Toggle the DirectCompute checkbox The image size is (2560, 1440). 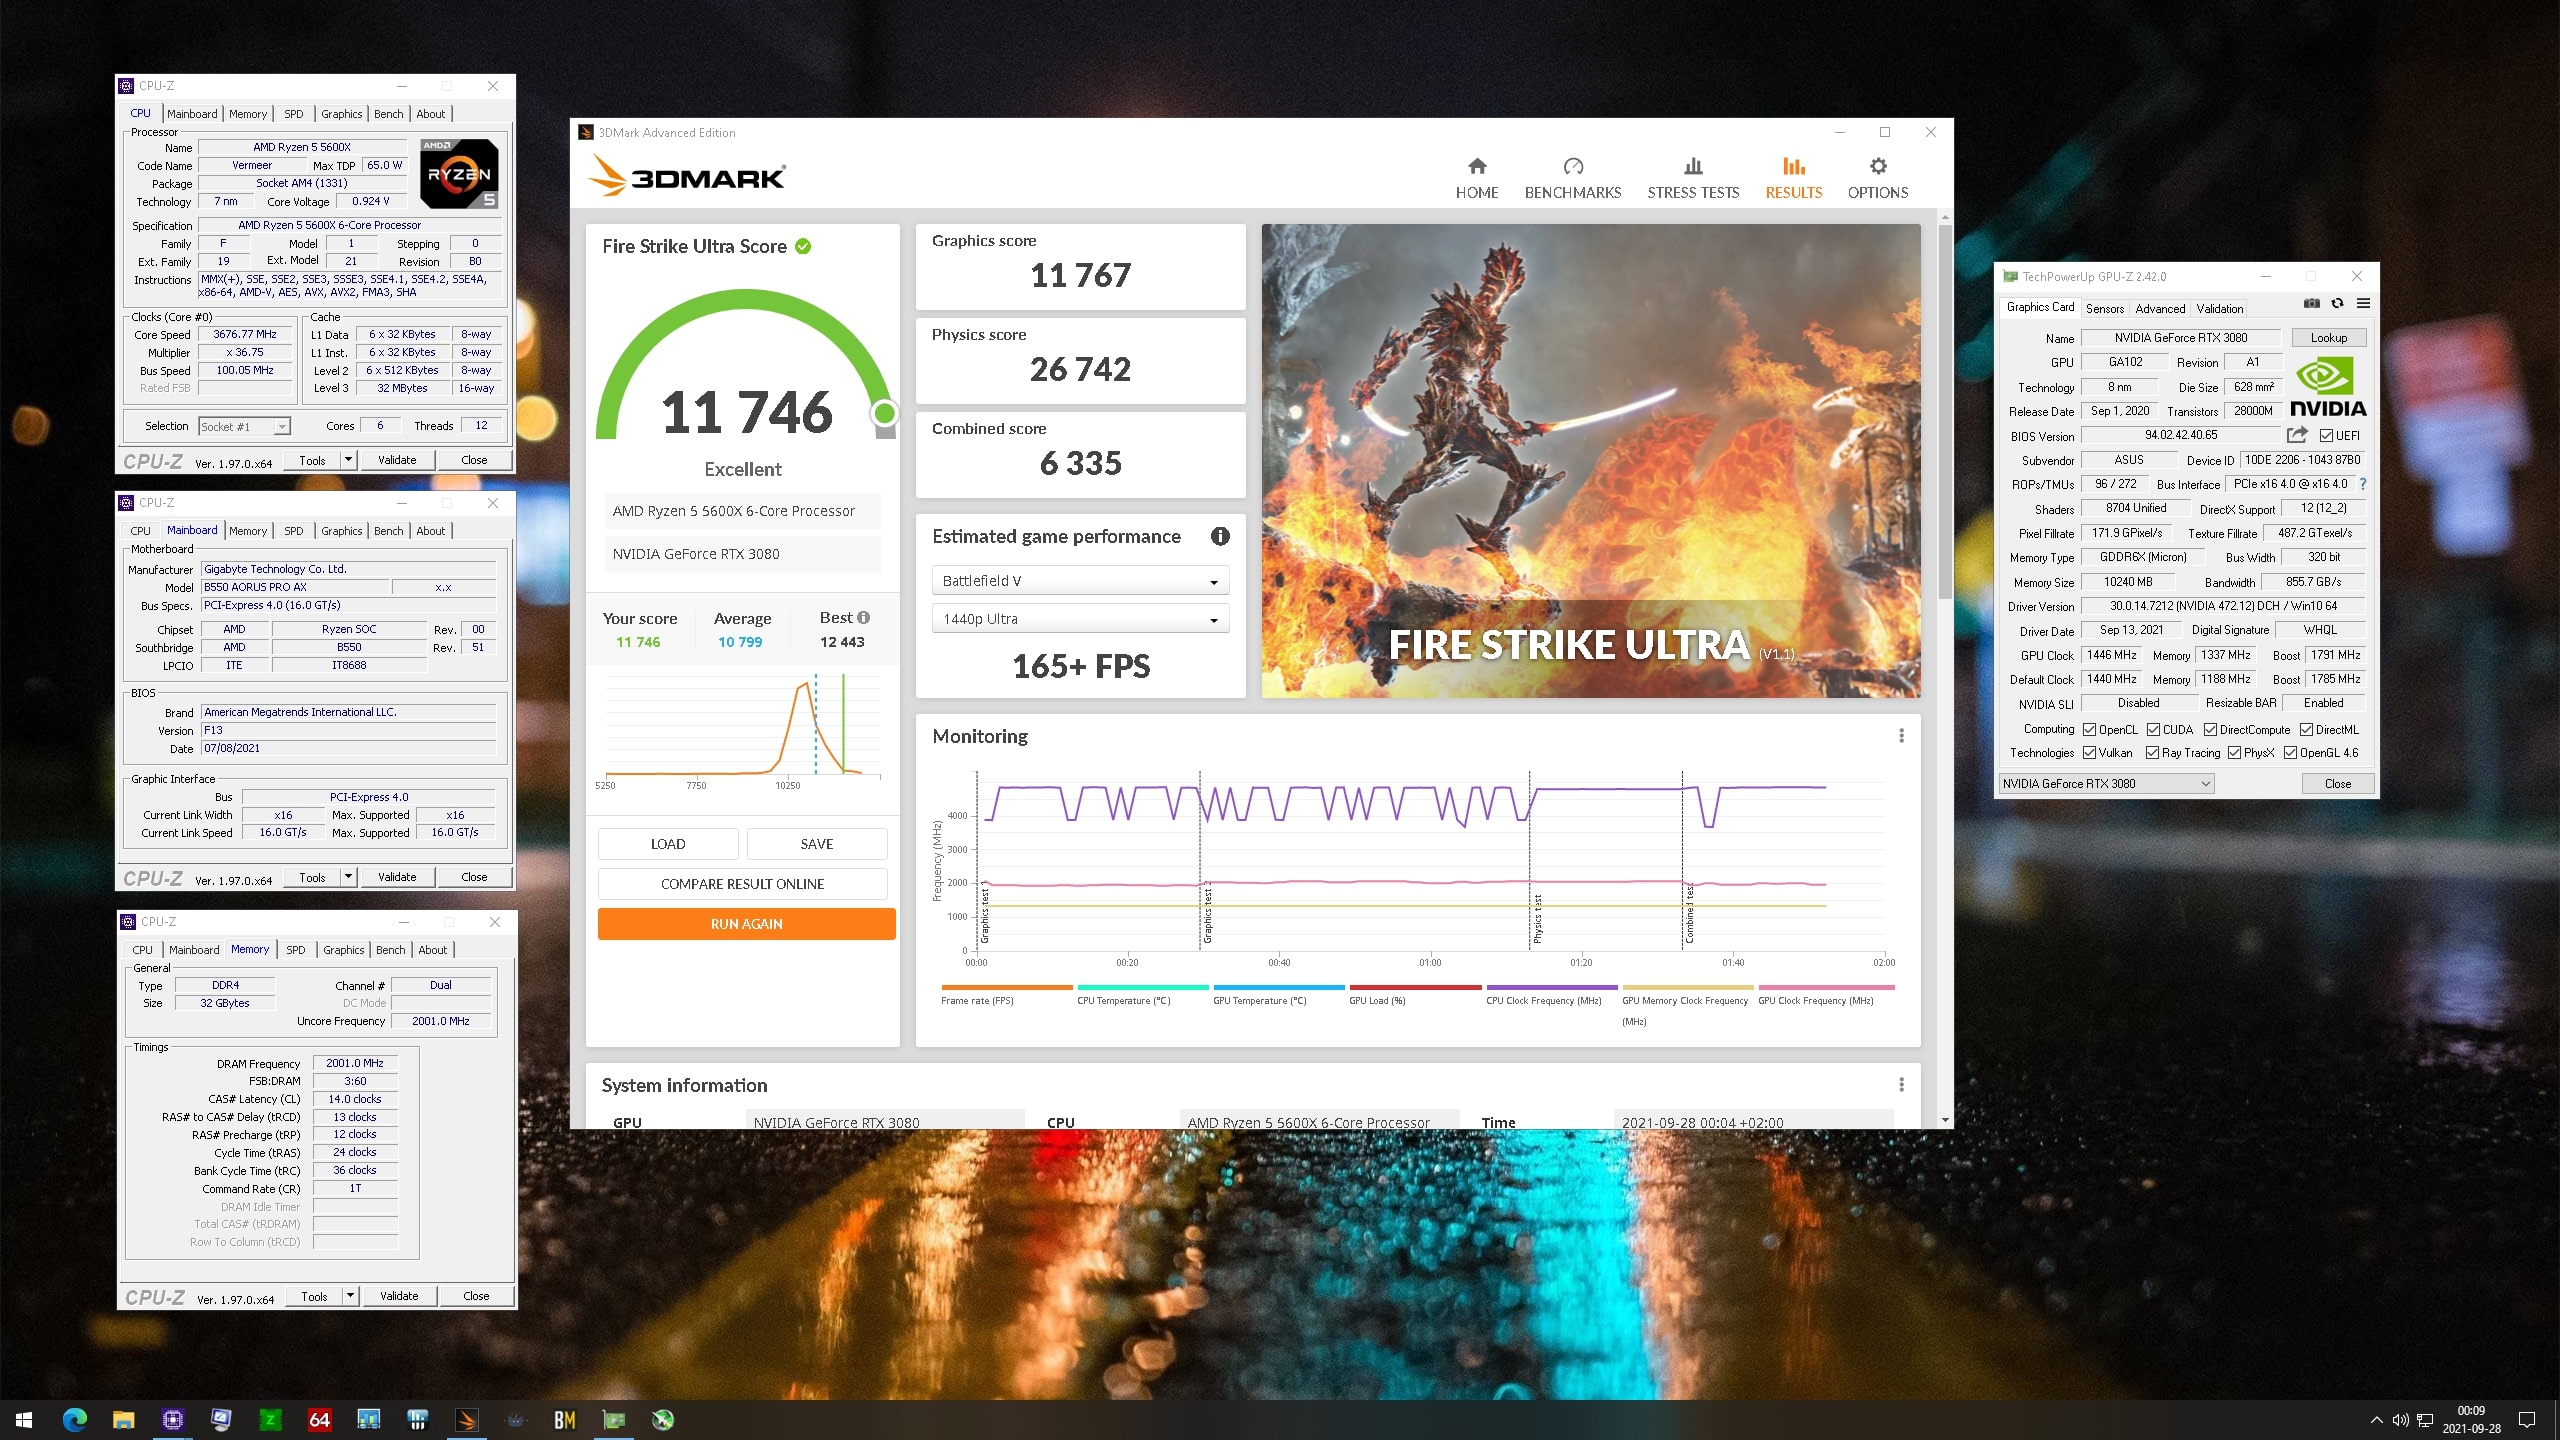click(2210, 730)
